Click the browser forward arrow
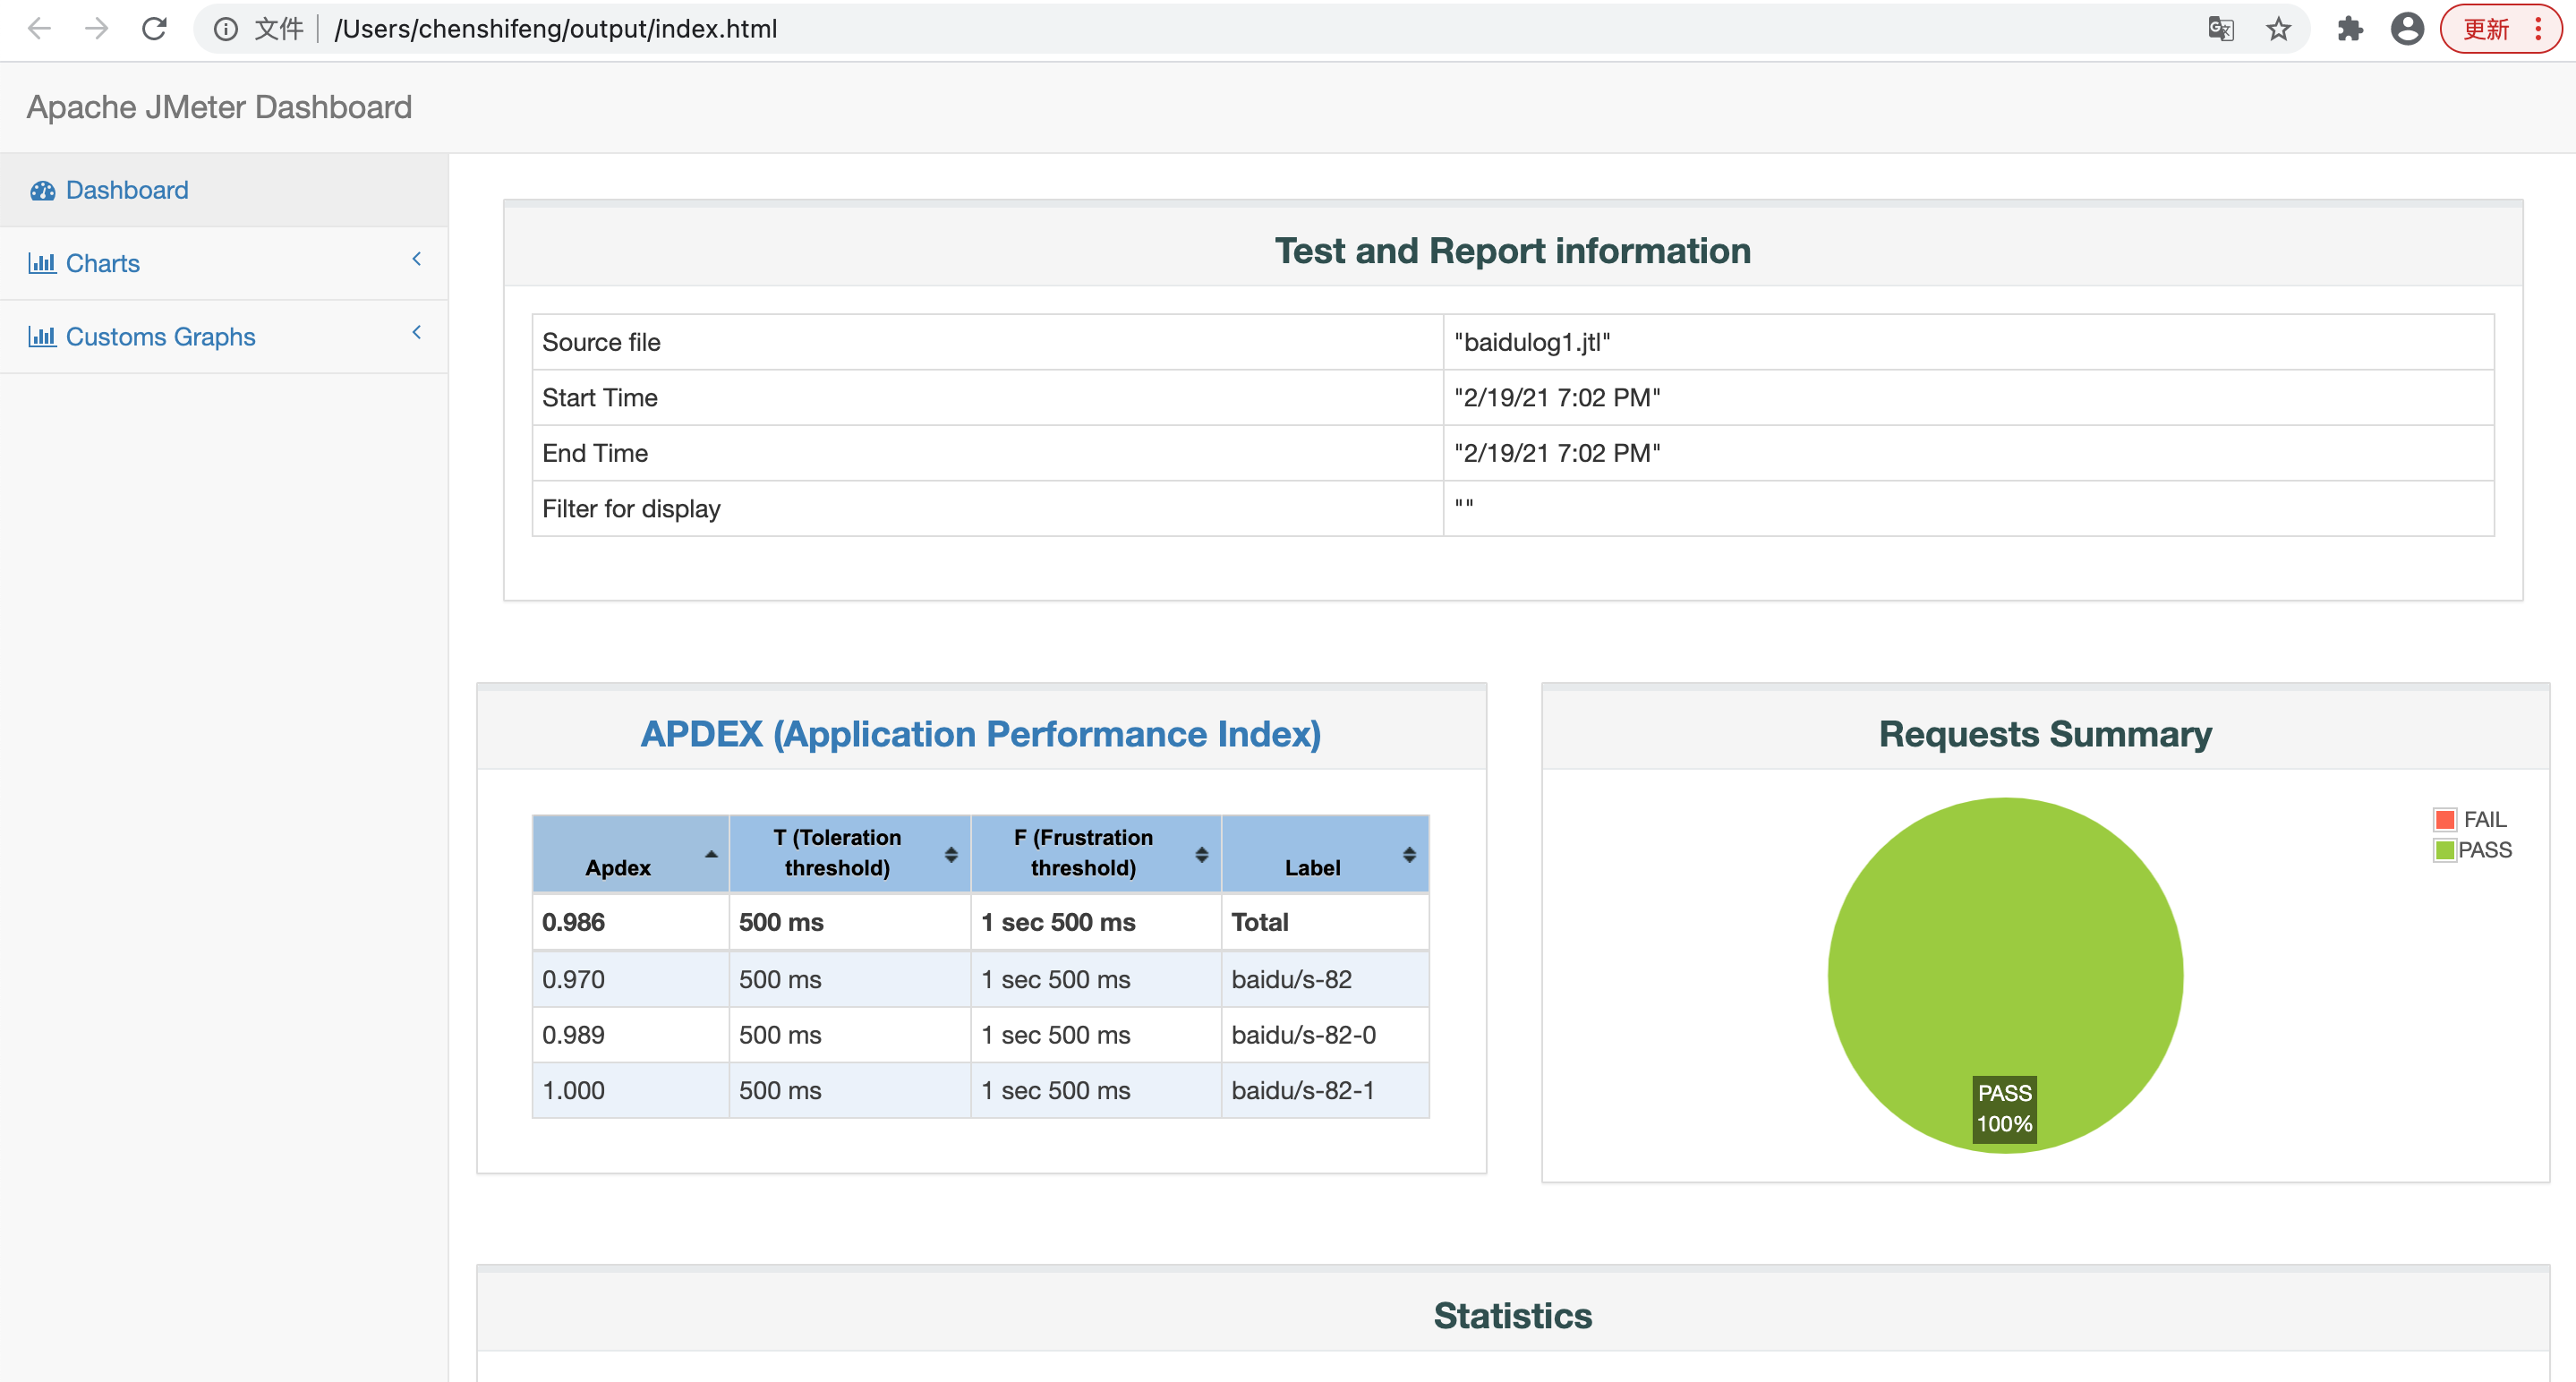The image size is (2576, 1382). [96, 29]
